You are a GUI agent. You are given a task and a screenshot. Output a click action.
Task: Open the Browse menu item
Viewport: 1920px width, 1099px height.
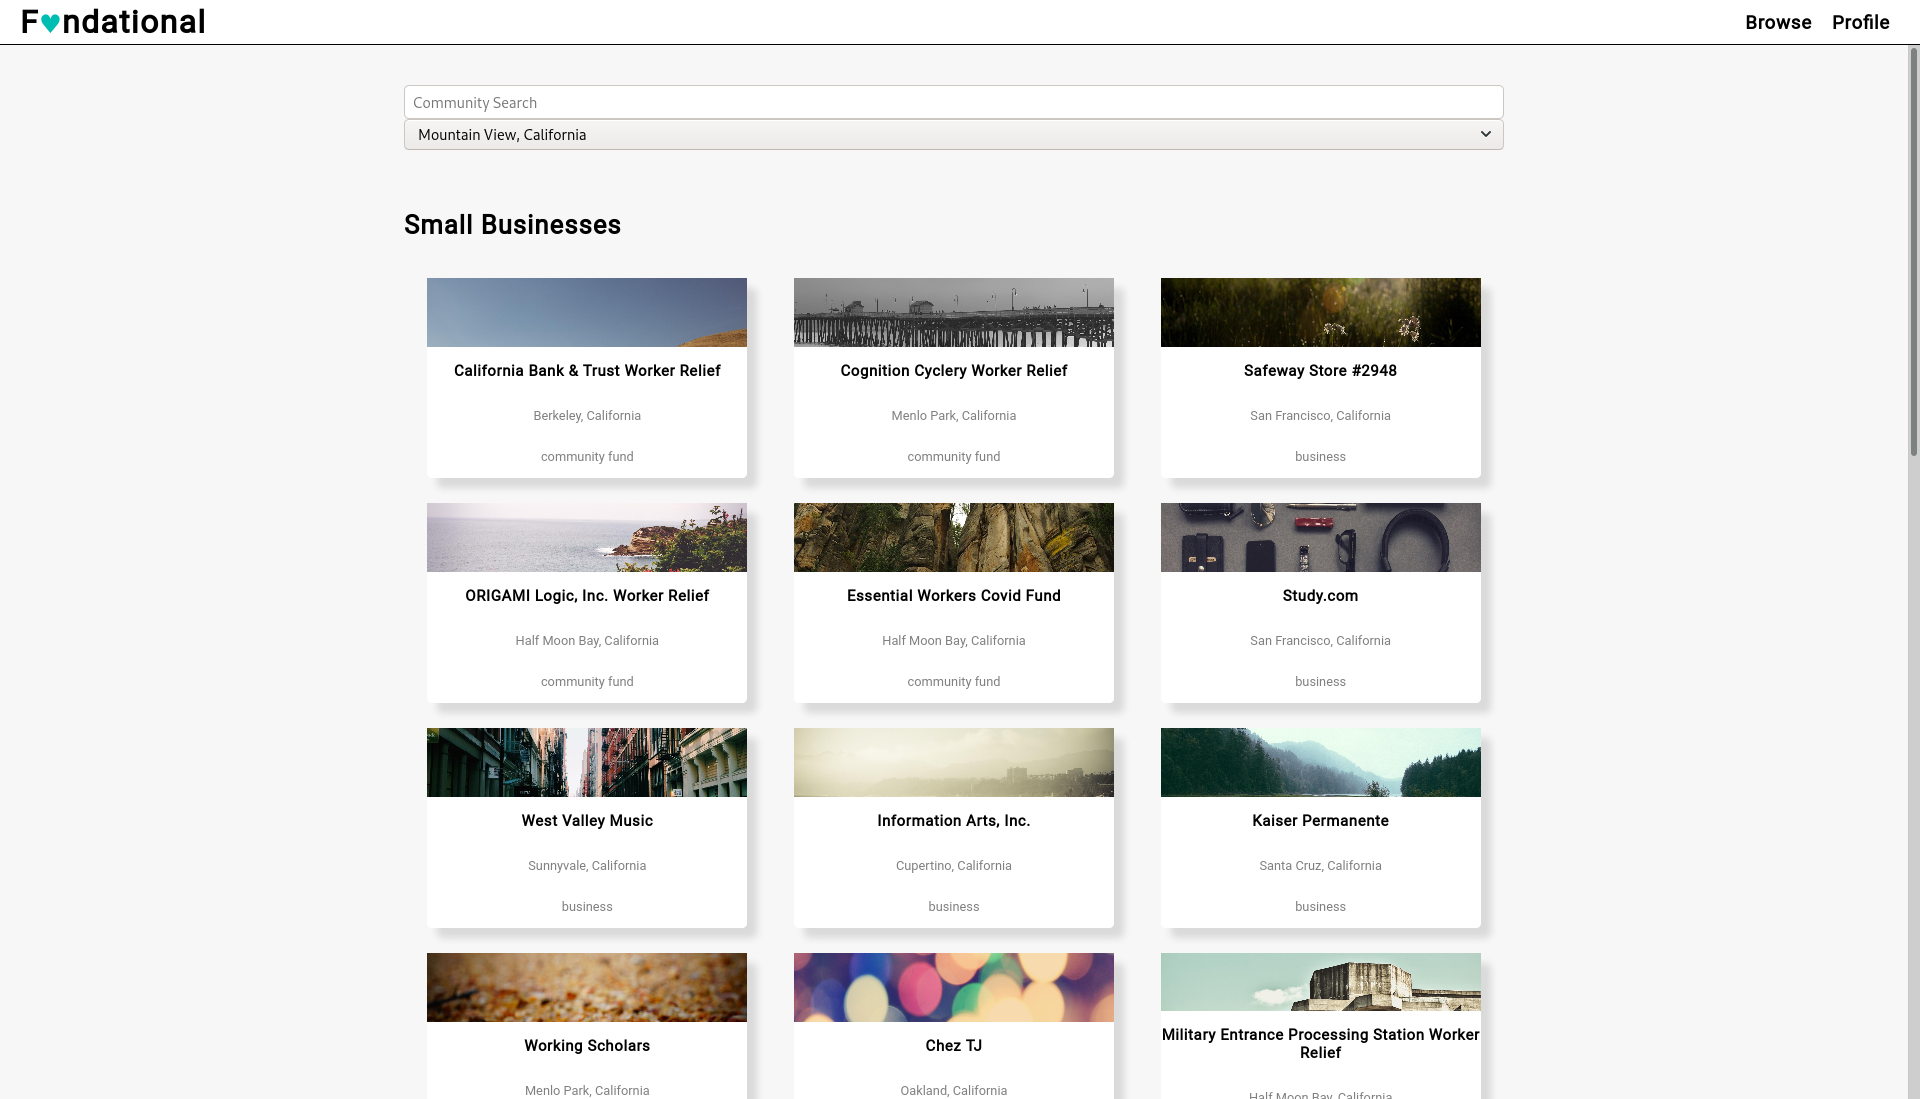(x=1777, y=22)
